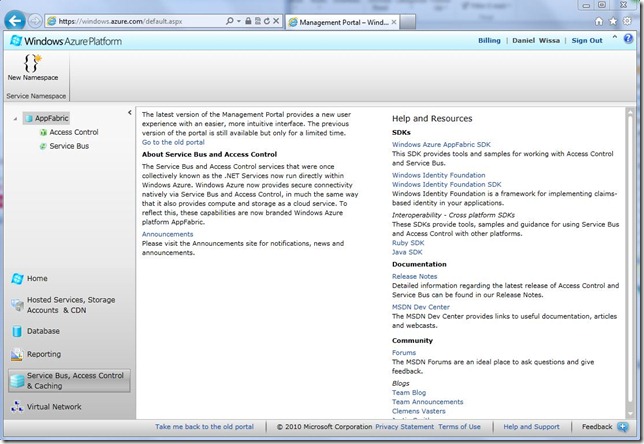Screen dimensions: 644x444
Task: Open the Privacy Statement link
Action: pyautogui.click(x=405, y=427)
